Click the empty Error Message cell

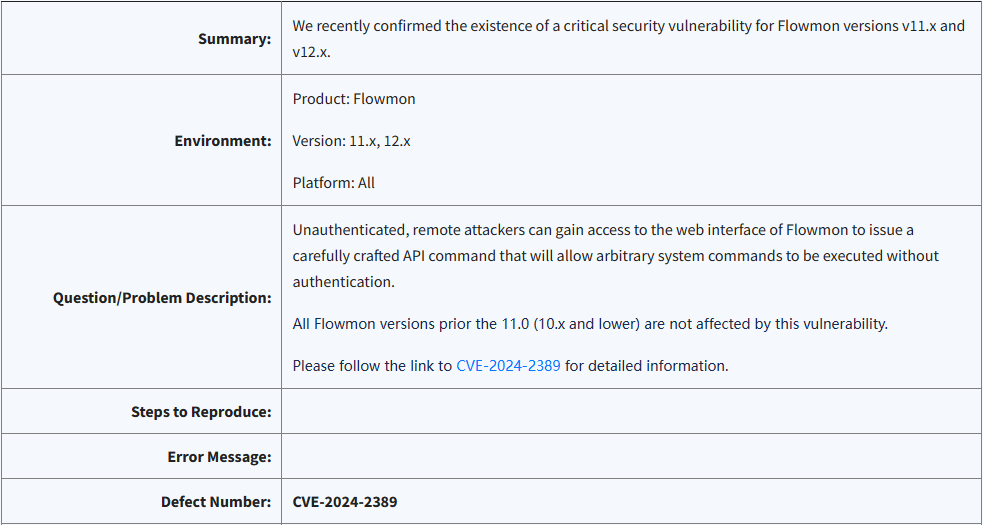[x=631, y=456]
